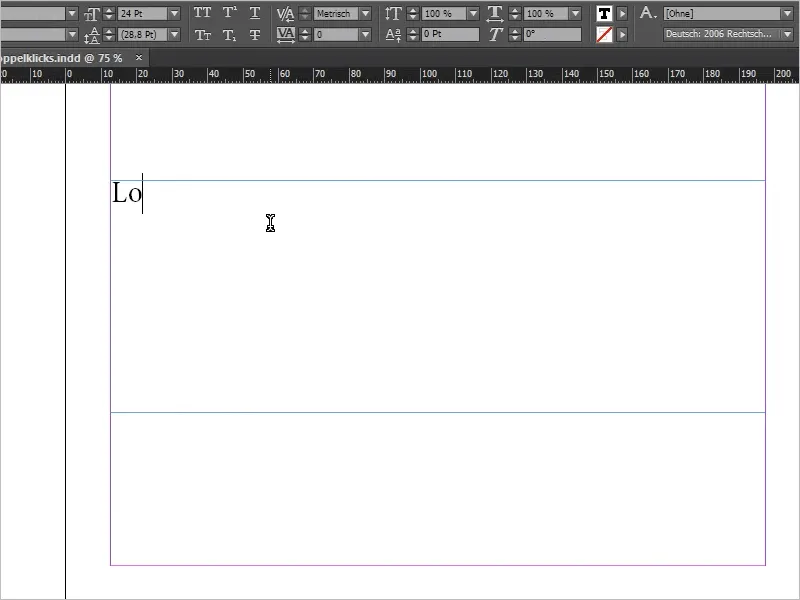Click vertical scale stepper arrows
Viewport: 800px width, 600px height.
413,14
